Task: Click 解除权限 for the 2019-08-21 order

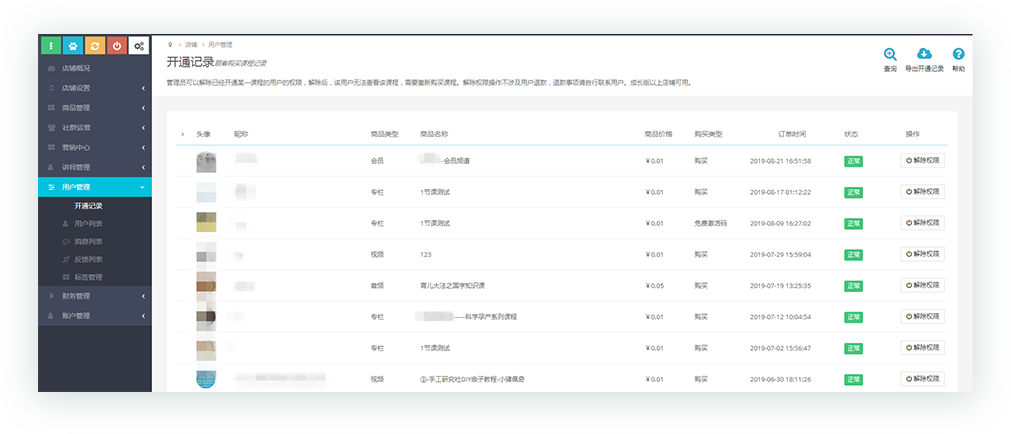Action: click(922, 160)
